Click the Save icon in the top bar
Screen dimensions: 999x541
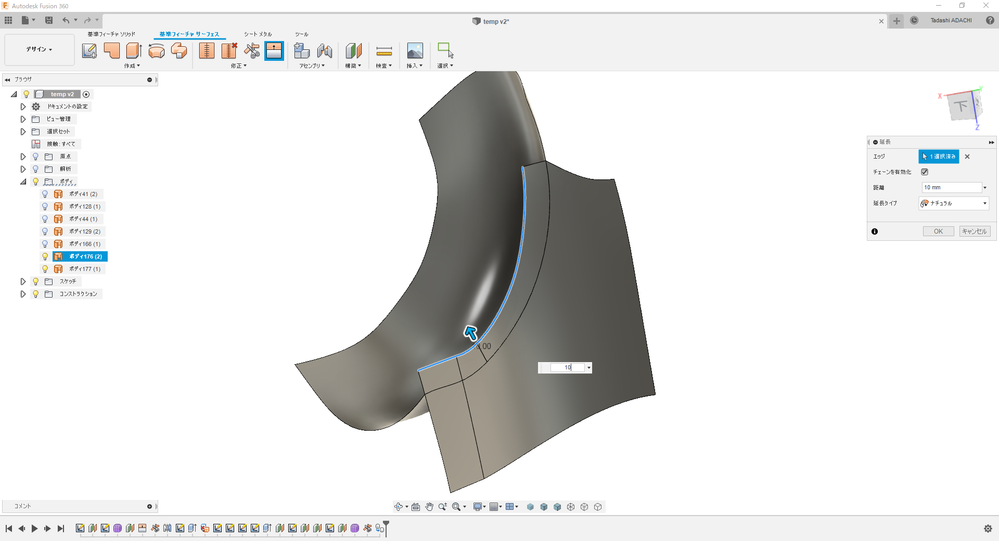click(49, 20)
